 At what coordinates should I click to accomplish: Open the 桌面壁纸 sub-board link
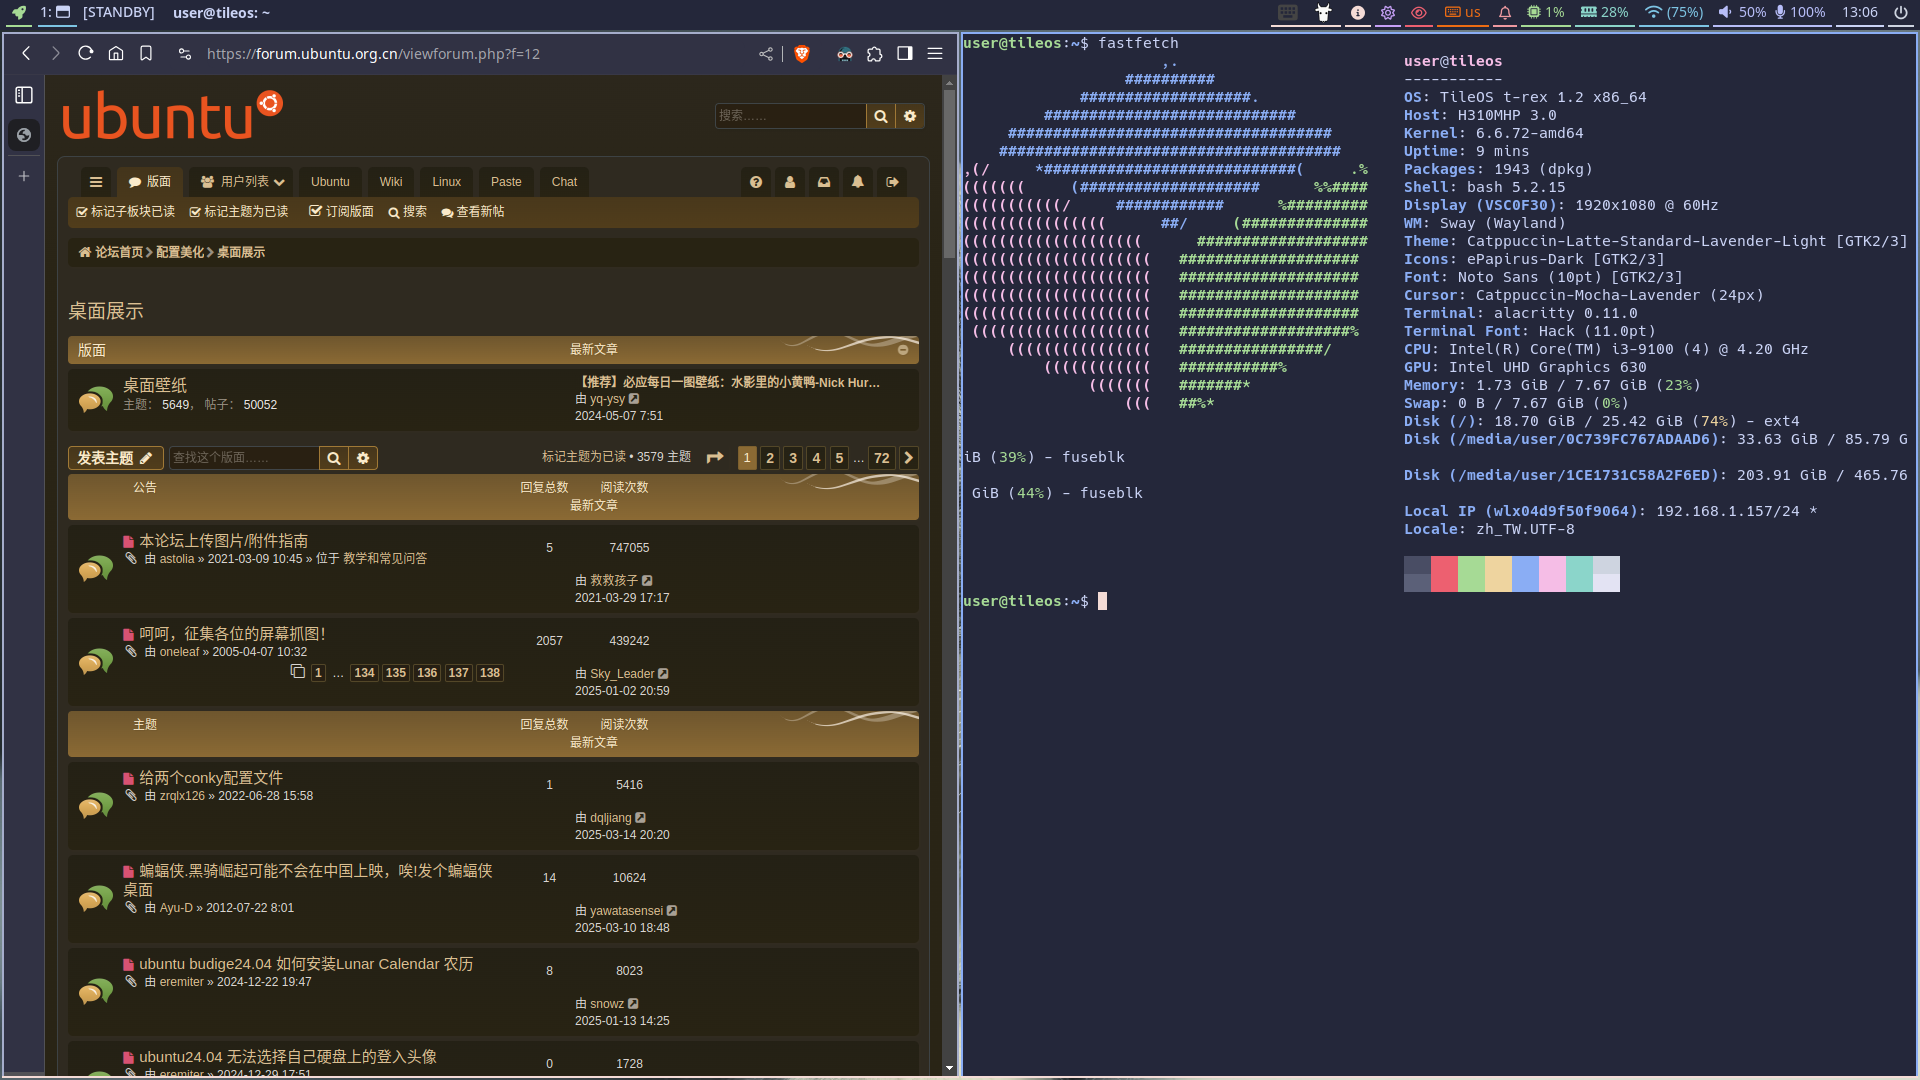155,385
